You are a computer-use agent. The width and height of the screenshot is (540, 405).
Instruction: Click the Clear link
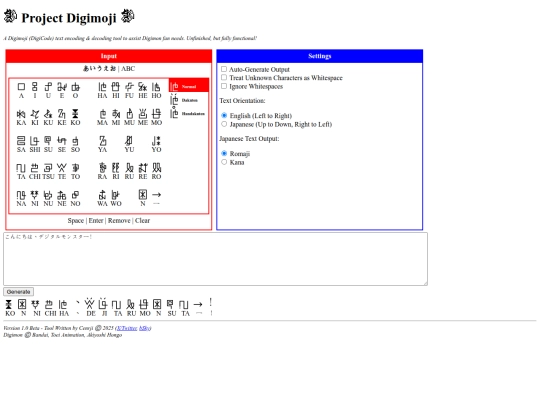tap(142, 220)
